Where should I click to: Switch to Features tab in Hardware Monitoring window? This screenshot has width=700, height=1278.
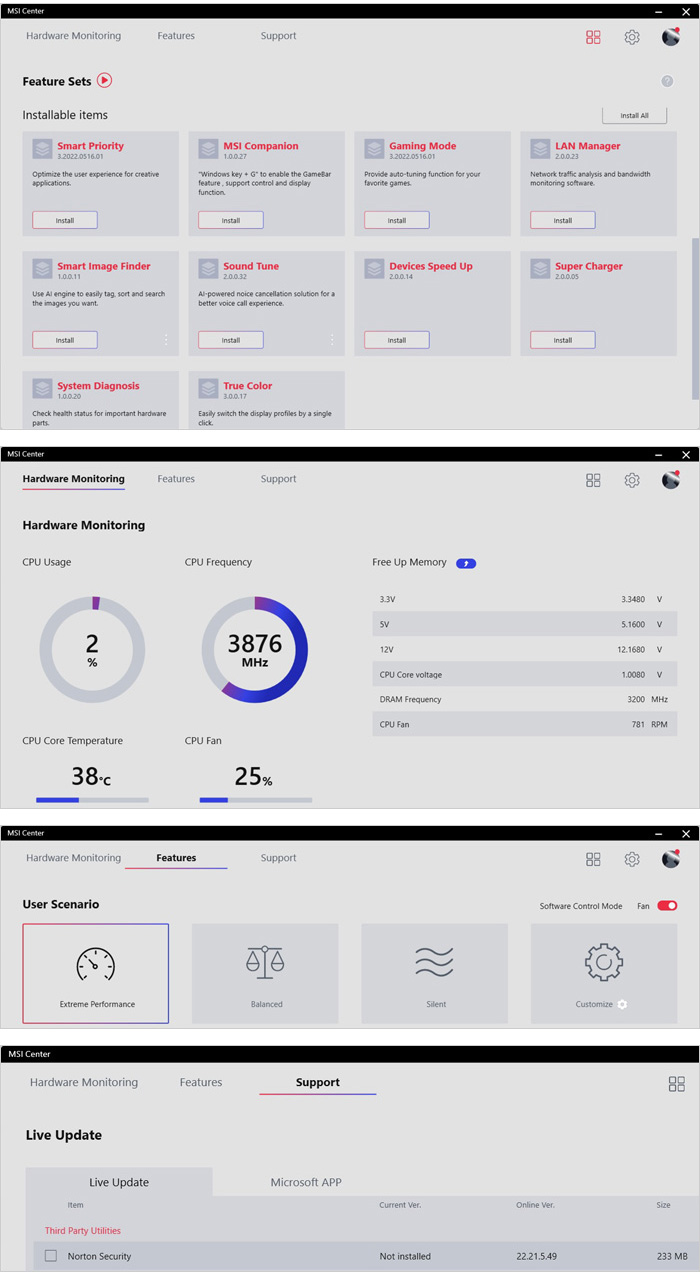[x=176, y=479]
